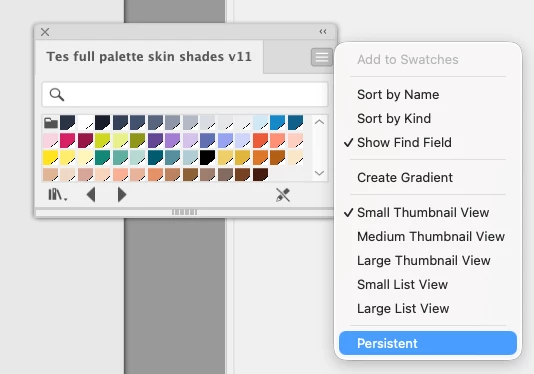Click Add to Swatches menu item
Image resolution: width=534 pixels, height=374 pixels.
pos(408,60)
